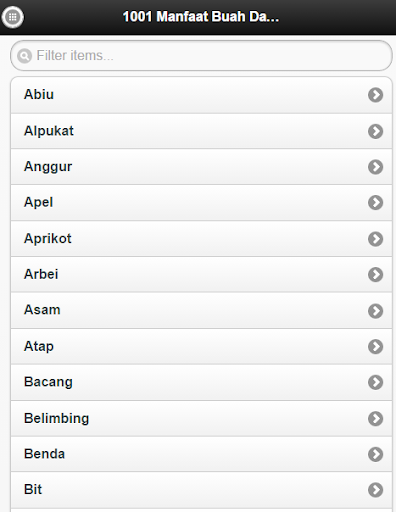The width and height of the screenshot is (396, 512).
Task: Tap the arrow icon beside Alpukat
Action: point(375,131)
